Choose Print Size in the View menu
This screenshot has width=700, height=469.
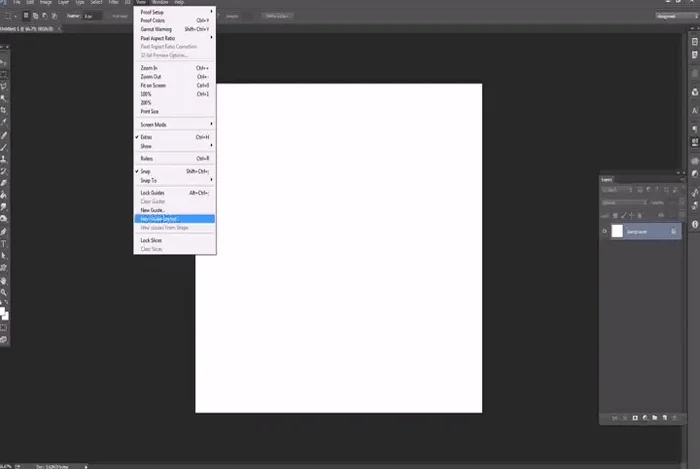pyautogui.click(x=175, y=111)
